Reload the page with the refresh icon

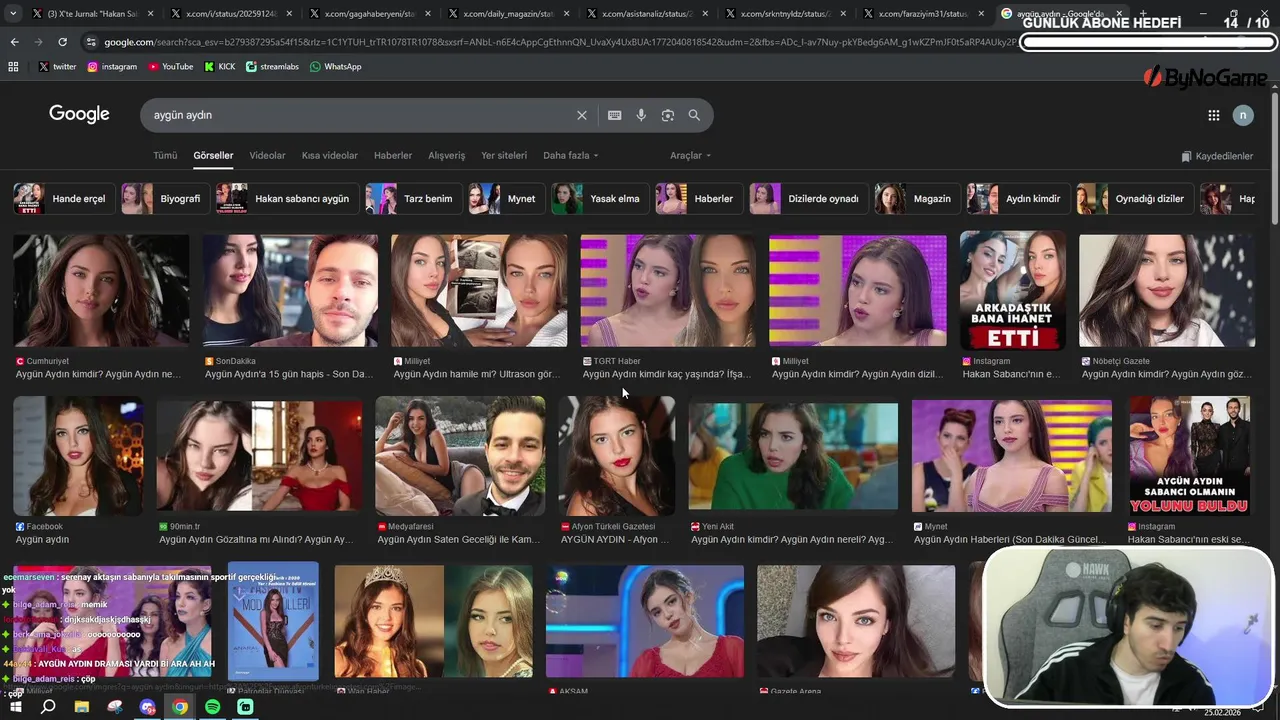point(62,42)
